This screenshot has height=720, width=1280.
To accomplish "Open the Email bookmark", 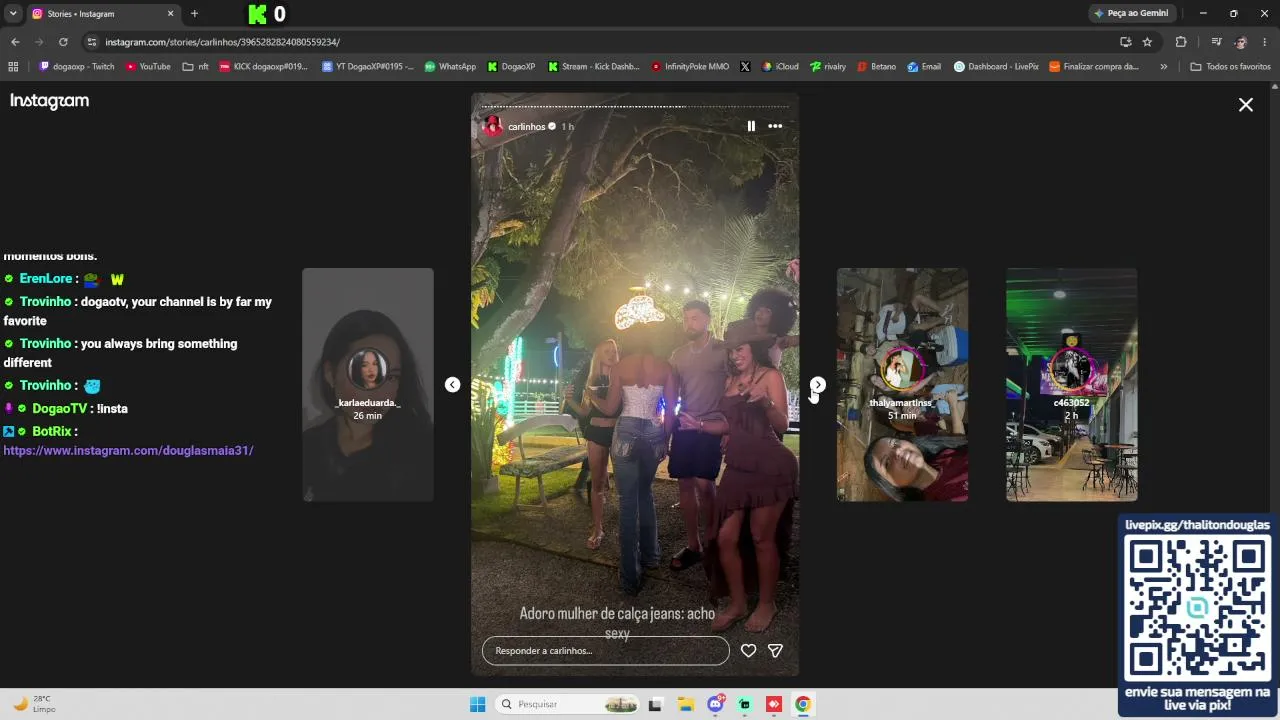I will 925,67.
